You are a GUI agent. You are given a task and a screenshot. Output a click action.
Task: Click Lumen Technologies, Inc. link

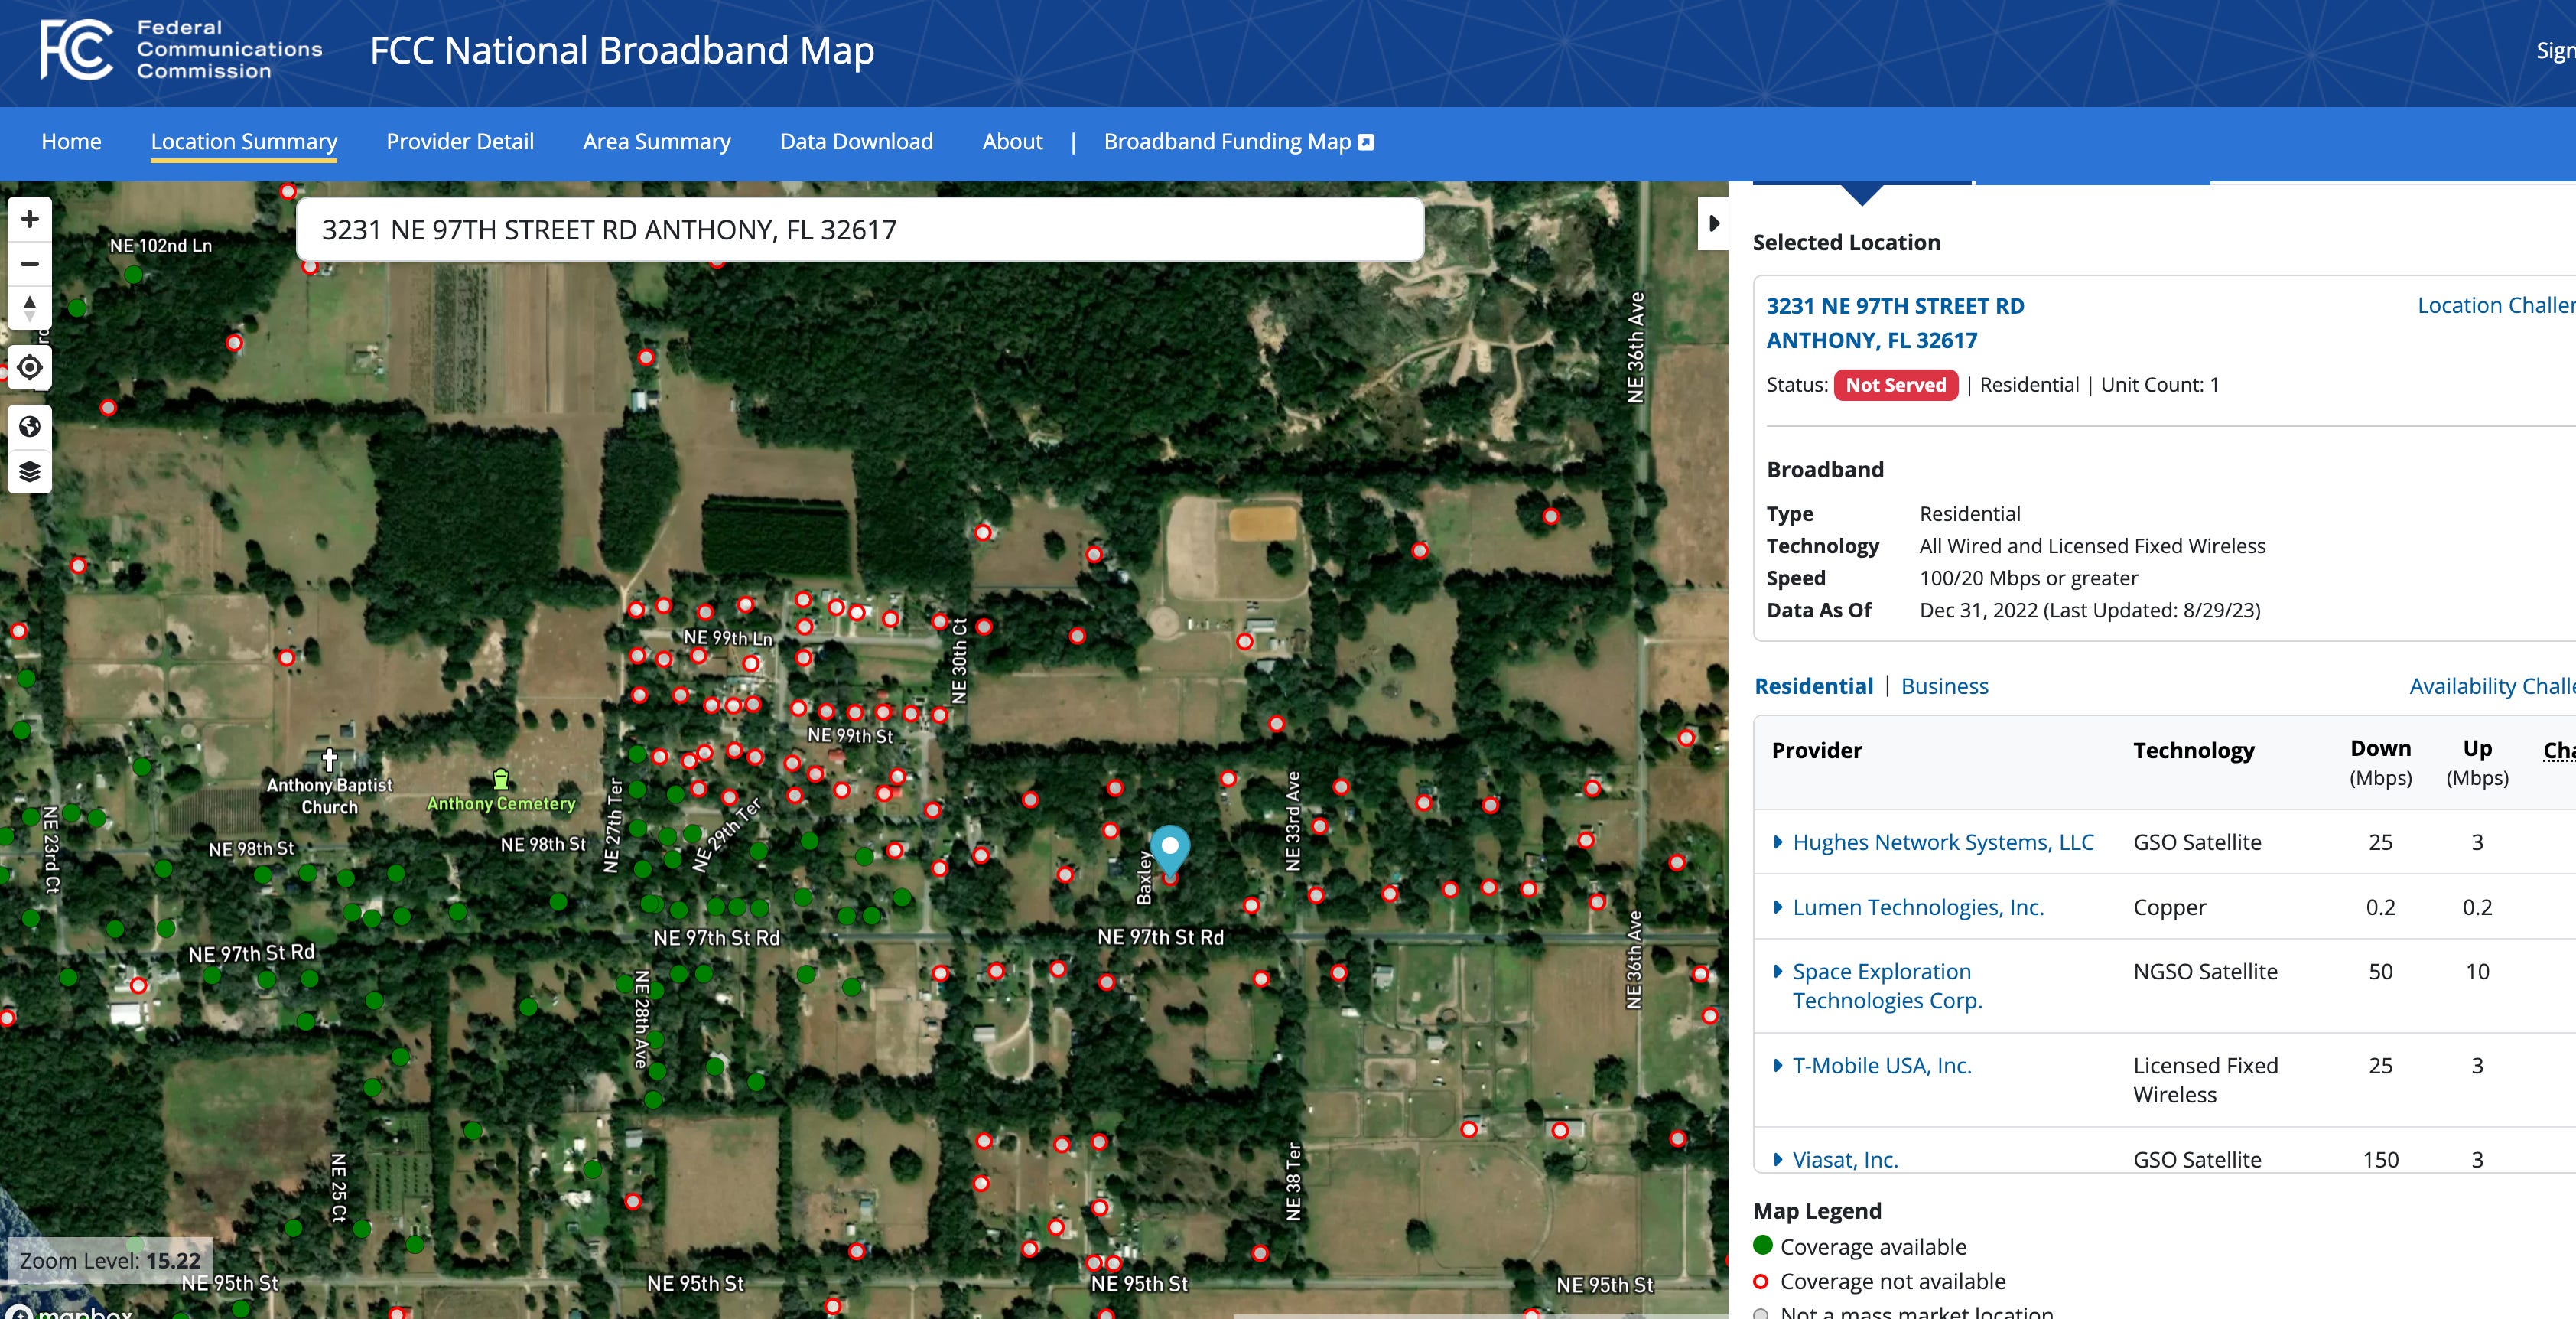point(1918,907)
